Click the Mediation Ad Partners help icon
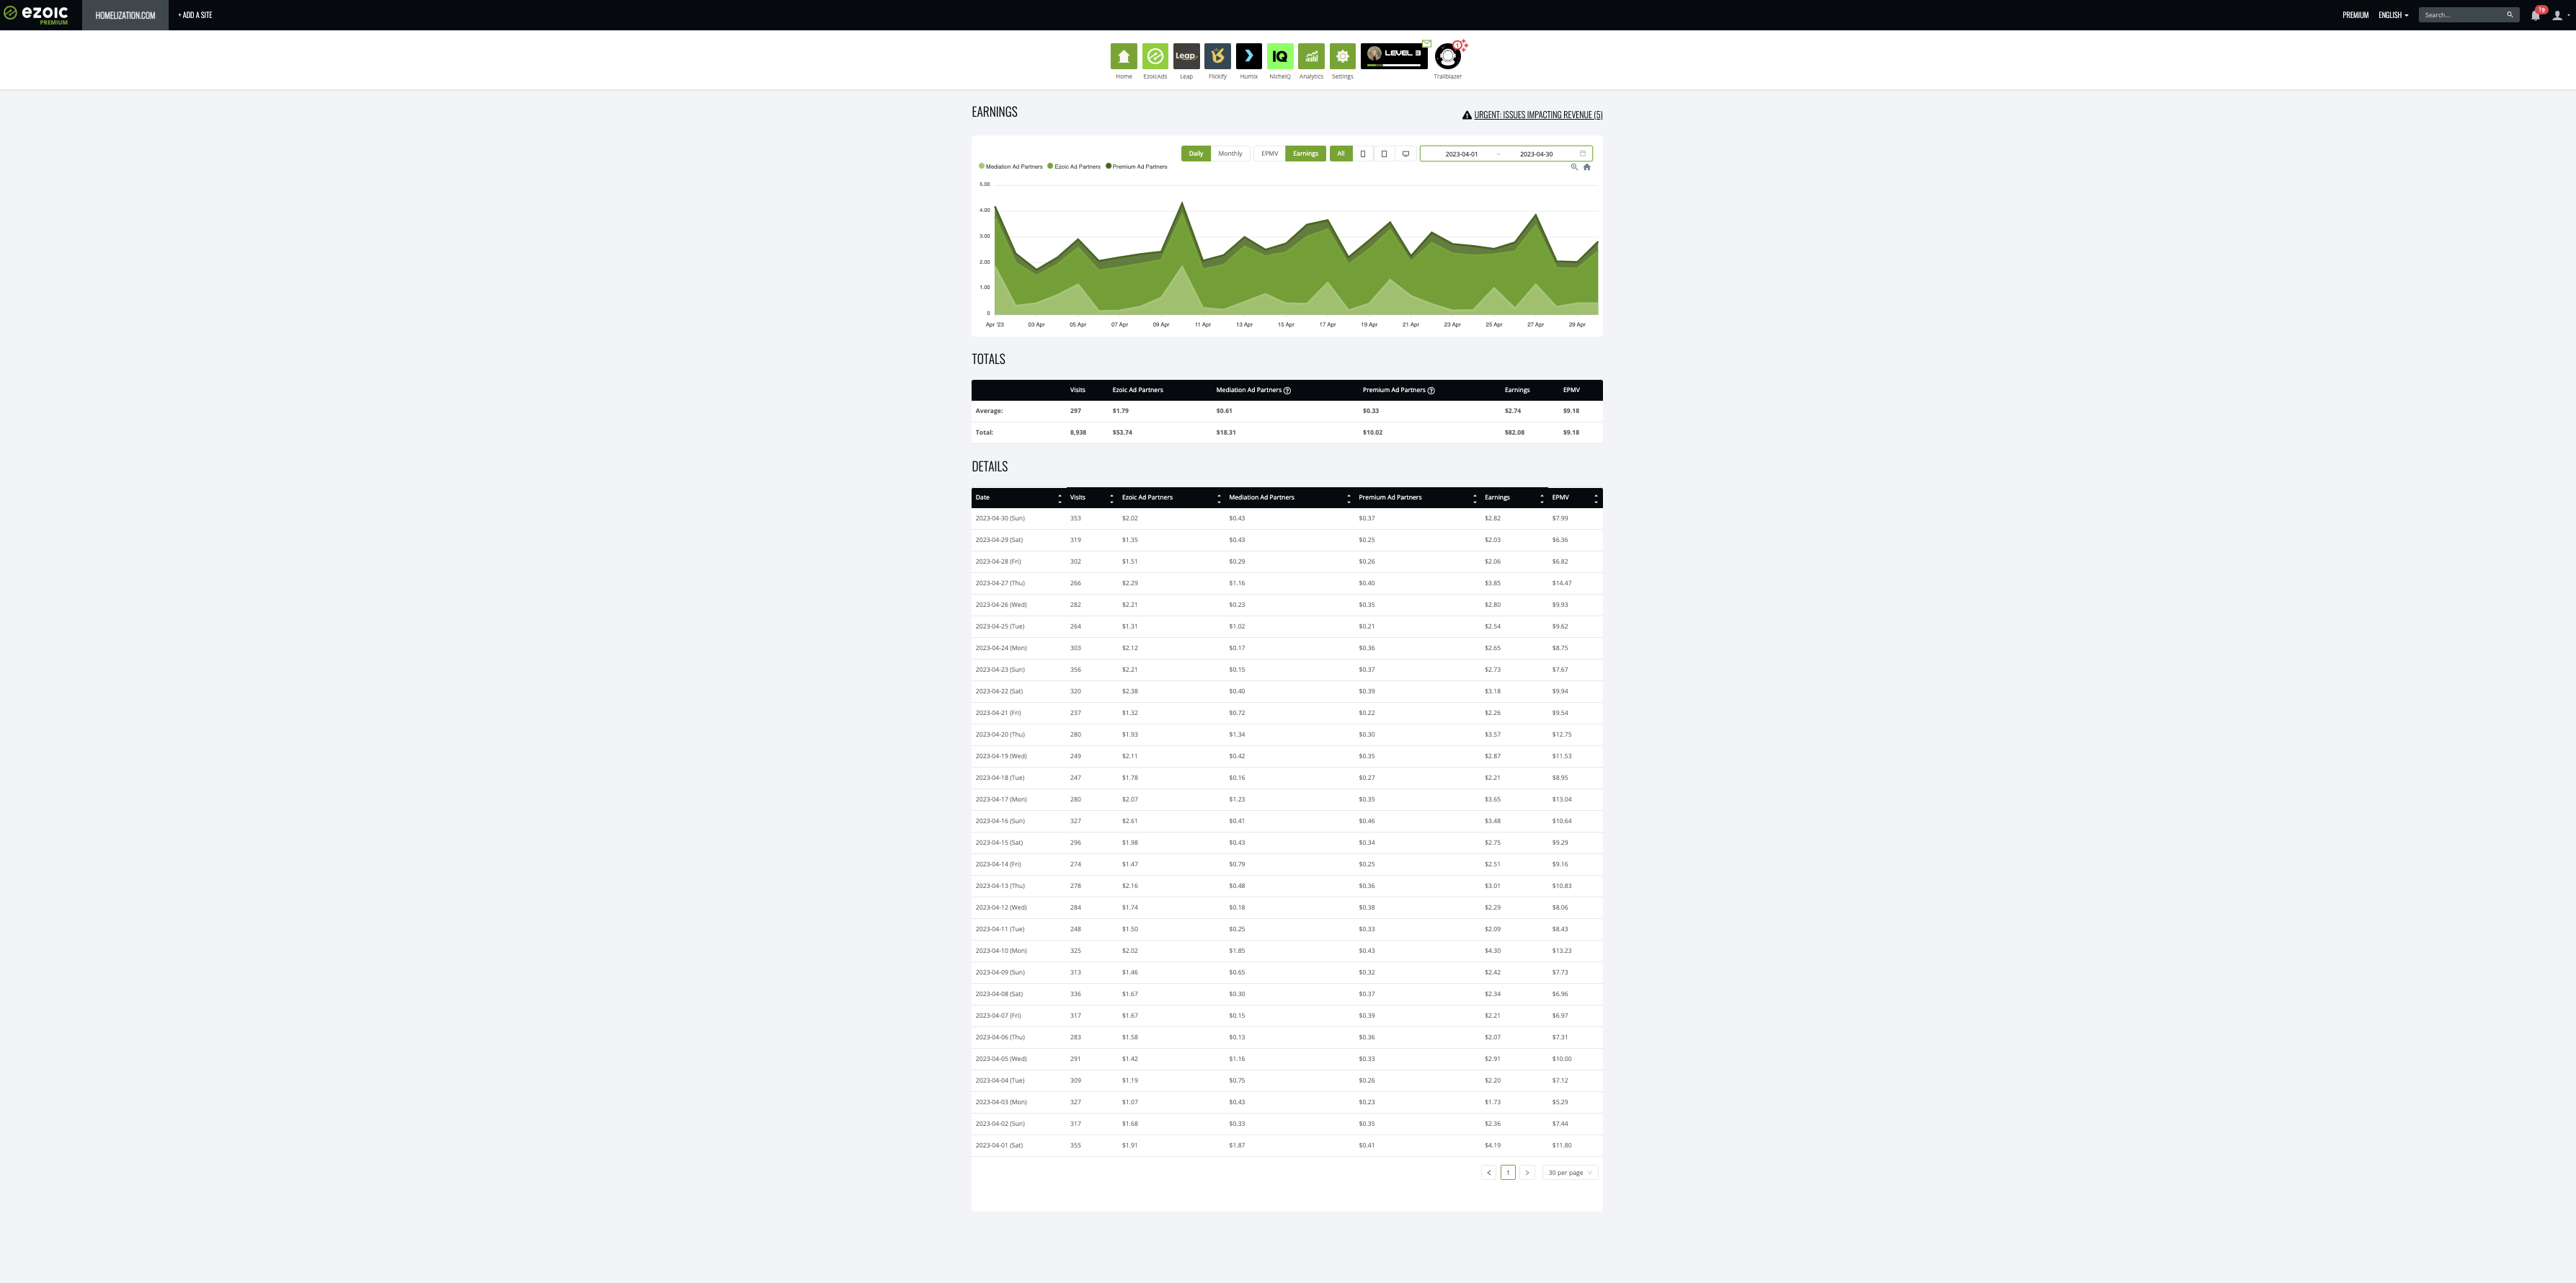The image size is (2576, 1283). tap(1287, 390)
